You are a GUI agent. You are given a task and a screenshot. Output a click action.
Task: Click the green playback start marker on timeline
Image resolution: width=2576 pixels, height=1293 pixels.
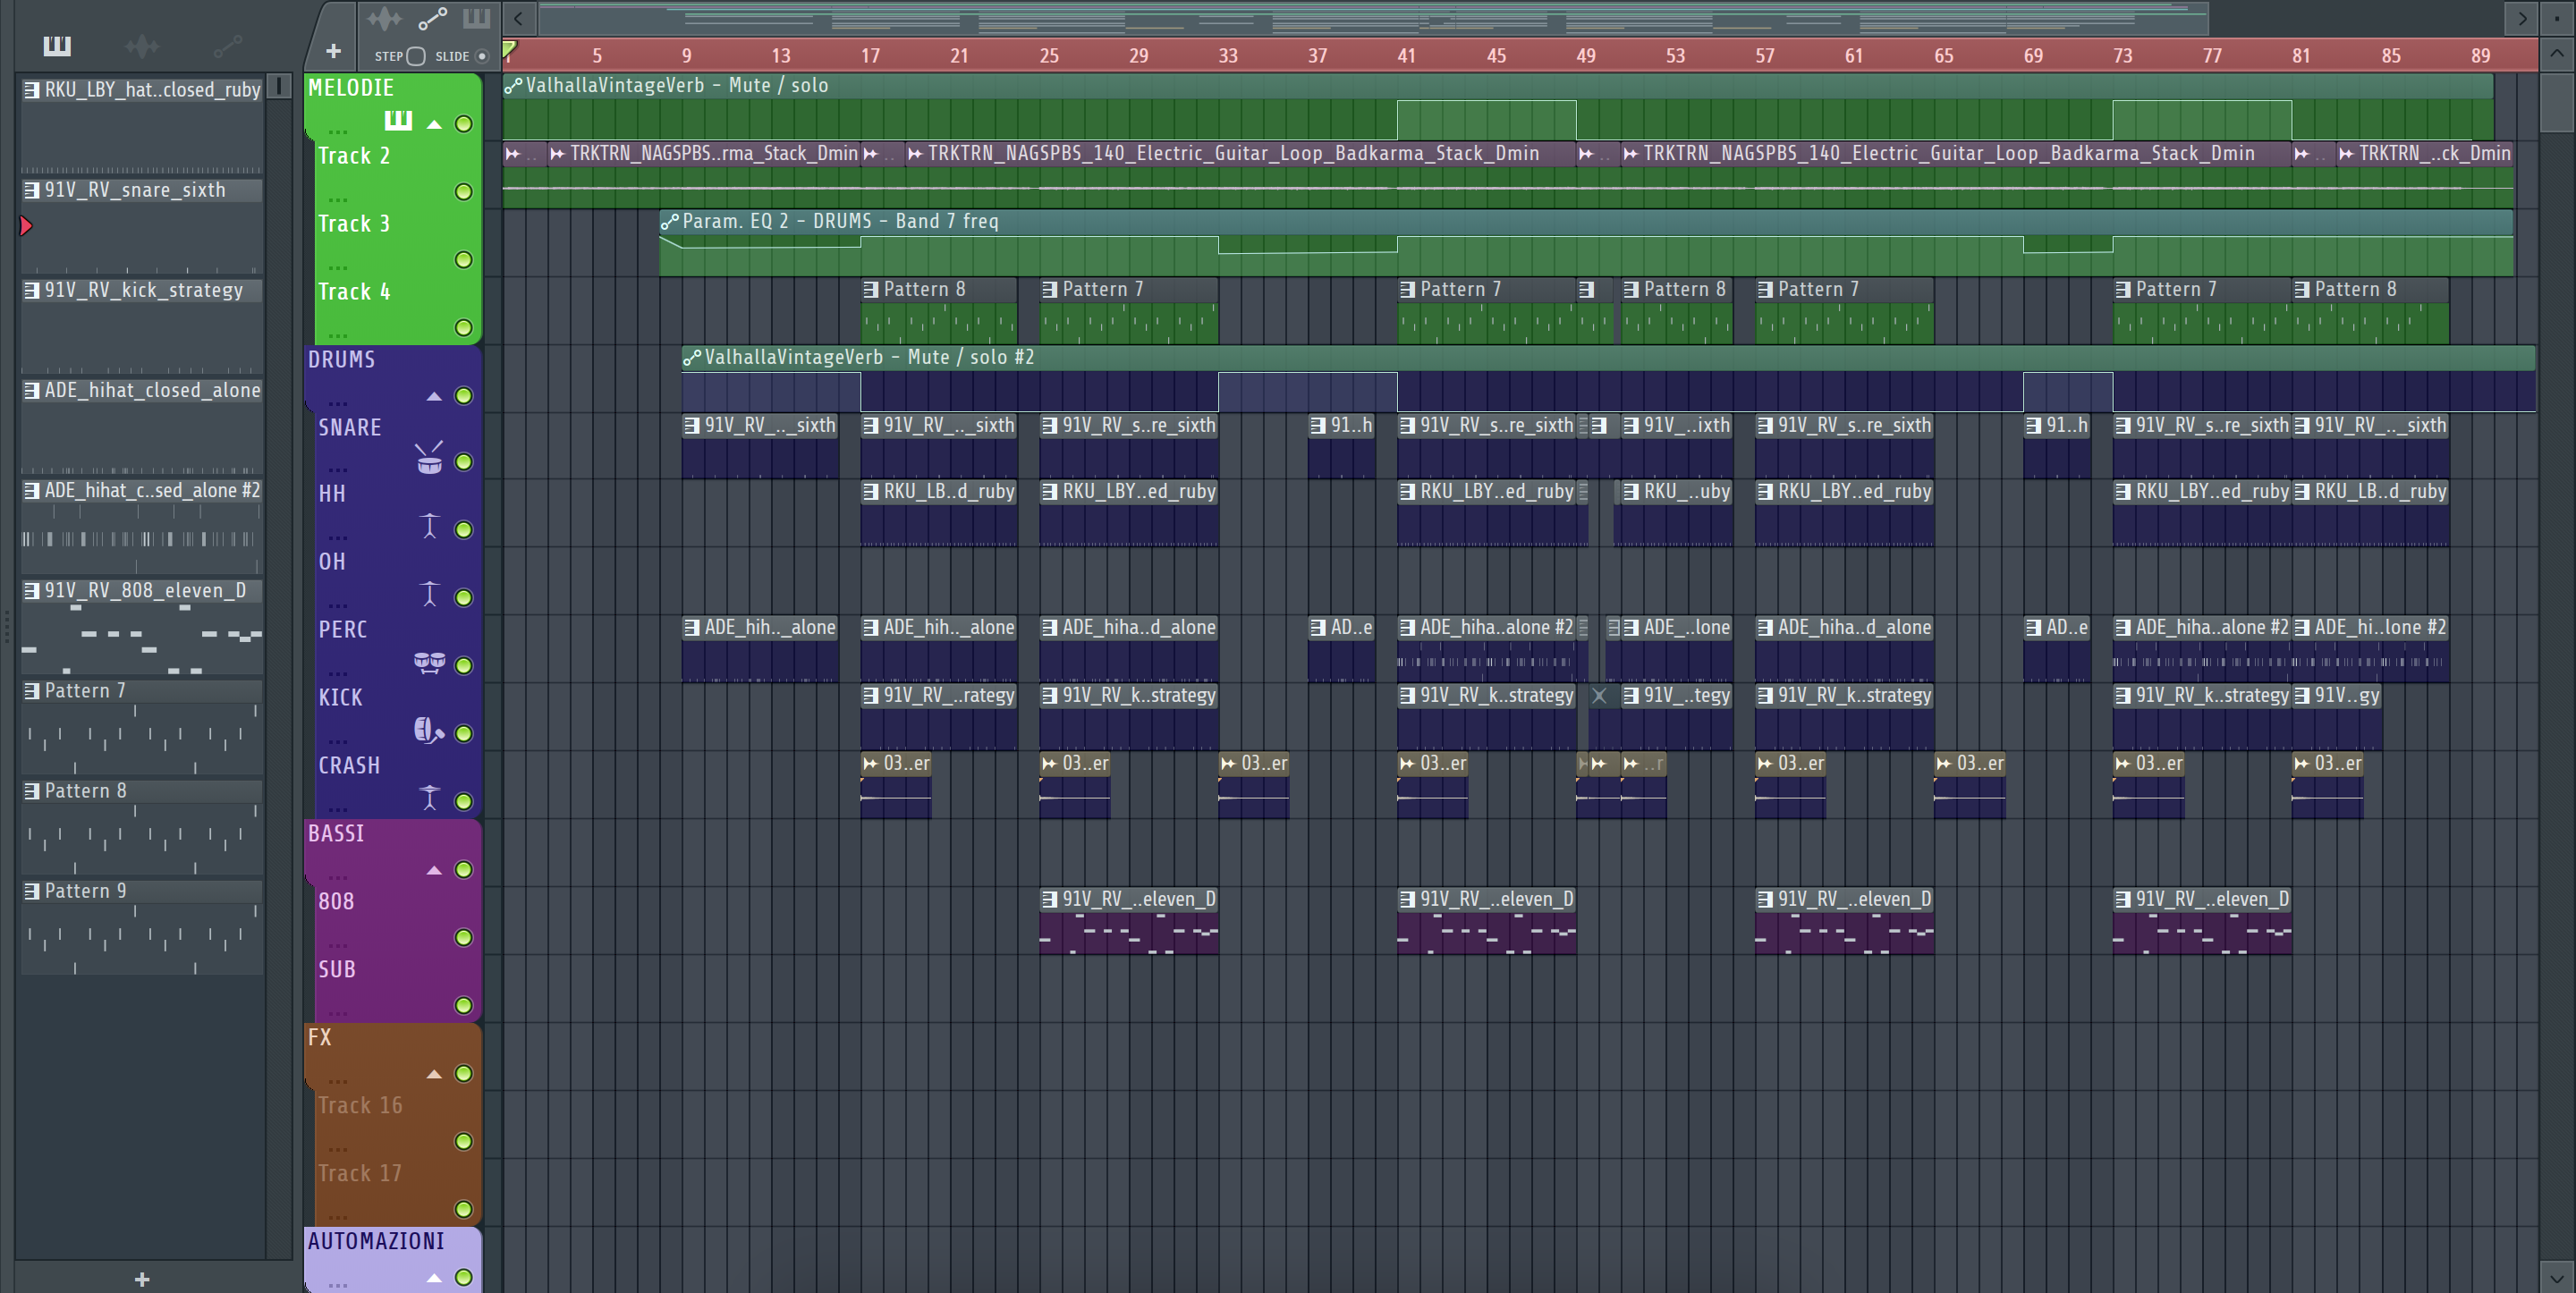510,50
